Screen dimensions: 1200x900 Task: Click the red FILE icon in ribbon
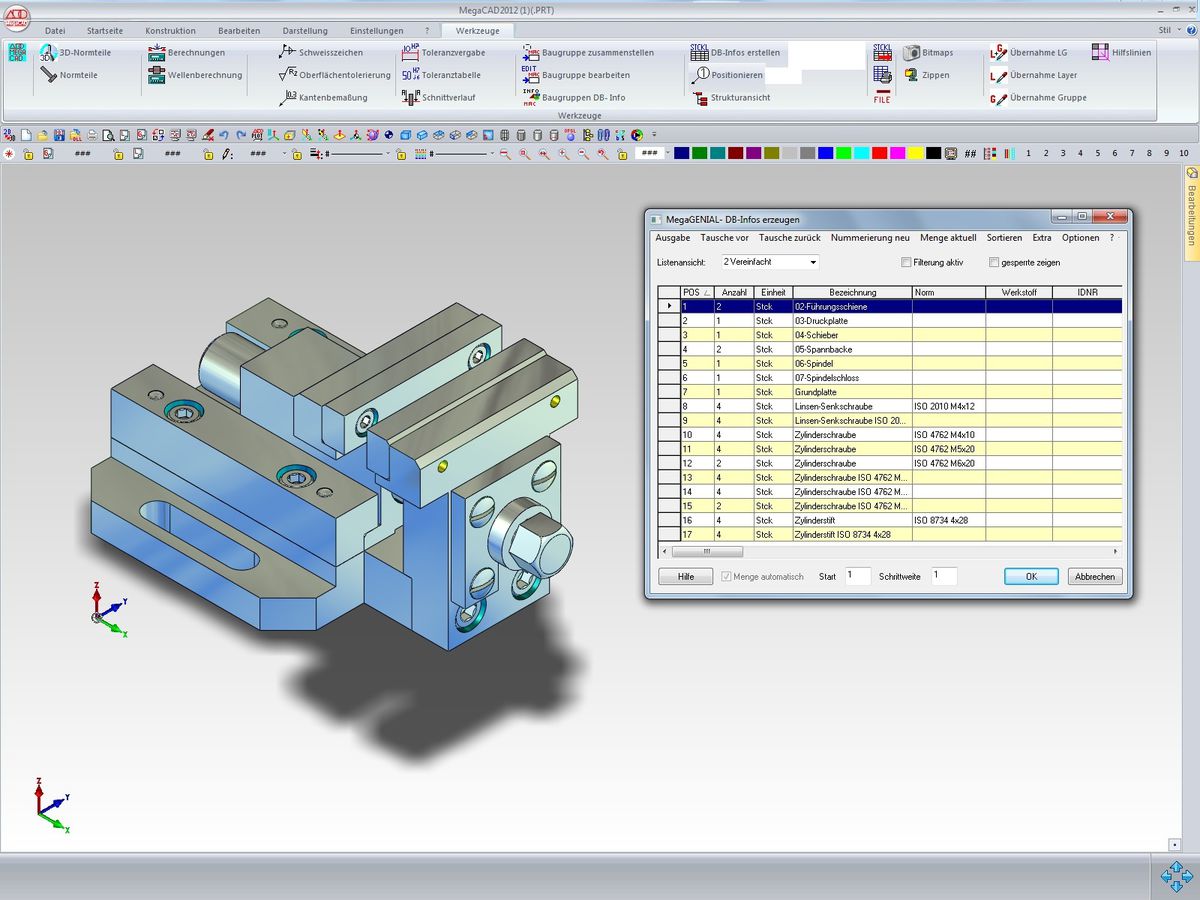pyautogui.click(x=882, y=97)
